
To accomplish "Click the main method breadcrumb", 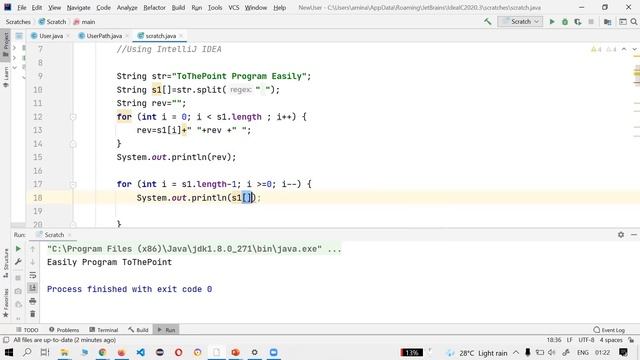I will pyautogui.click(x=84, y=22).
